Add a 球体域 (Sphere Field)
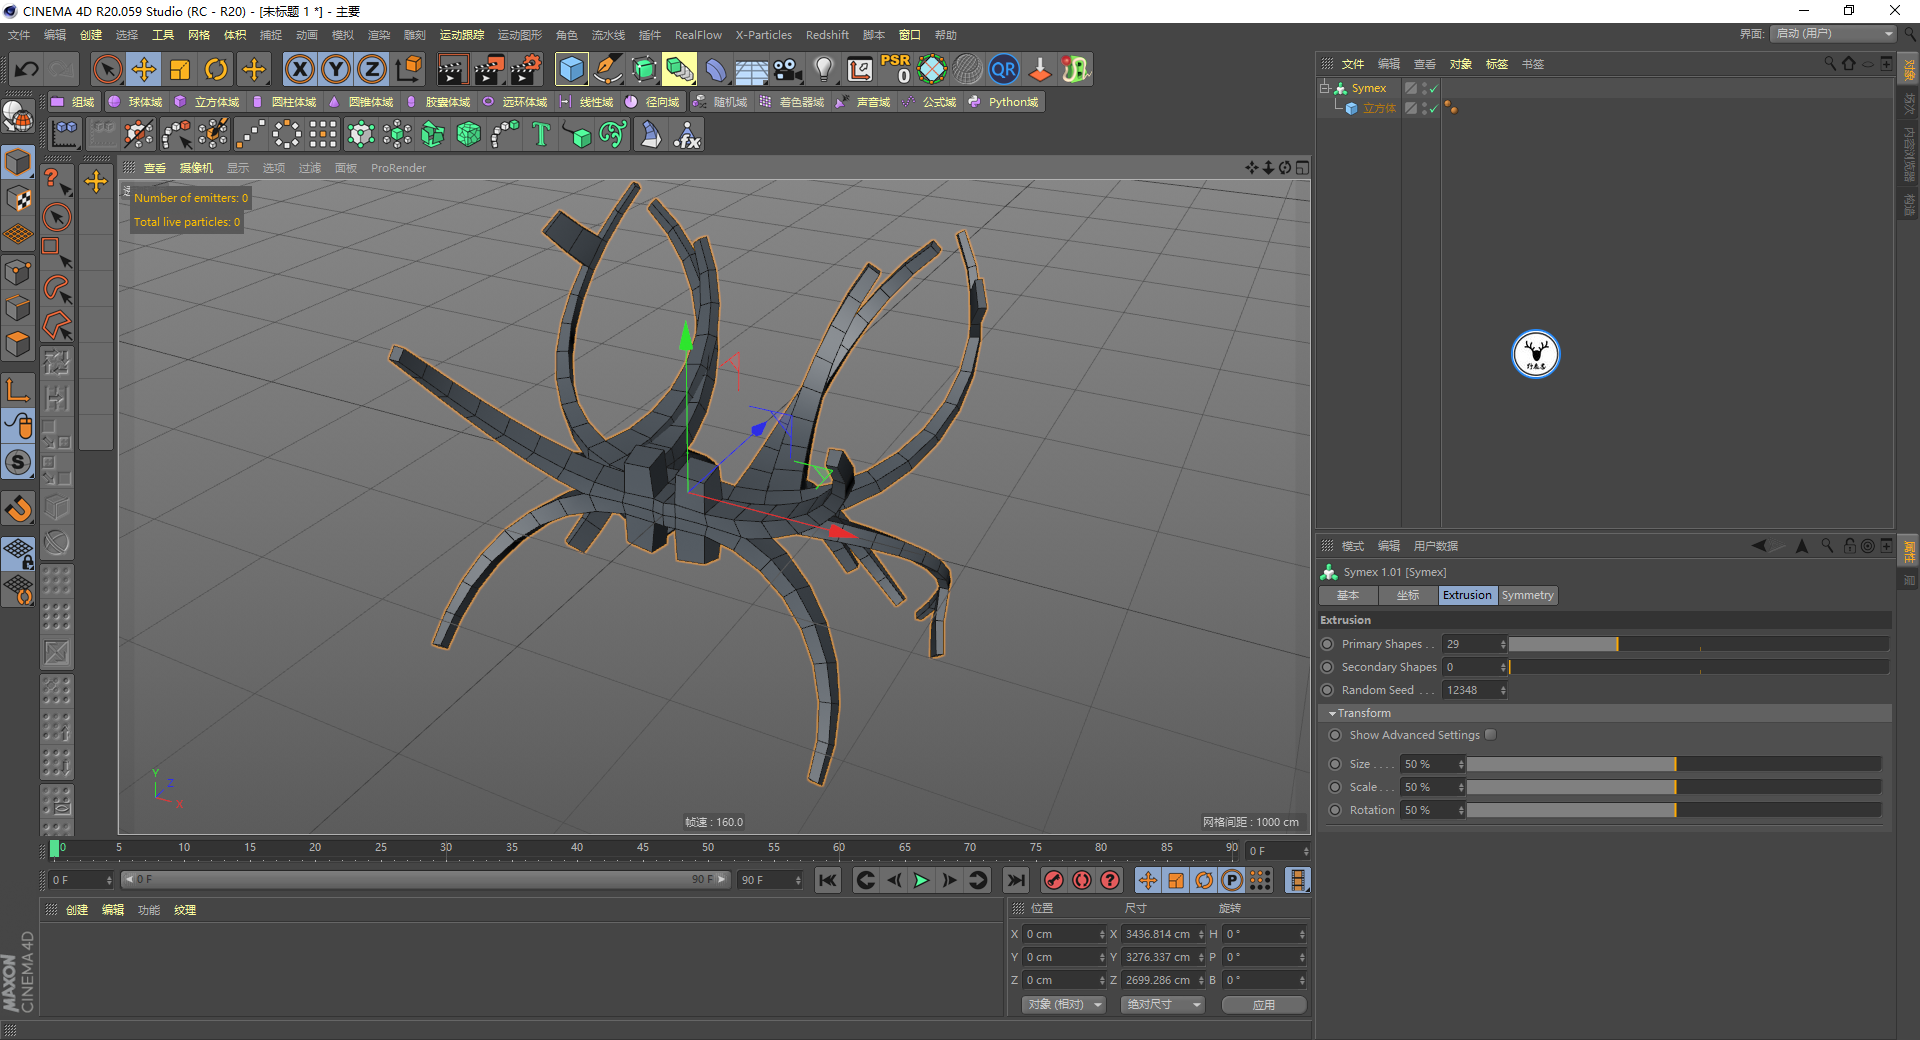This screenshot has height=1040, width=1920. [135, 102]
